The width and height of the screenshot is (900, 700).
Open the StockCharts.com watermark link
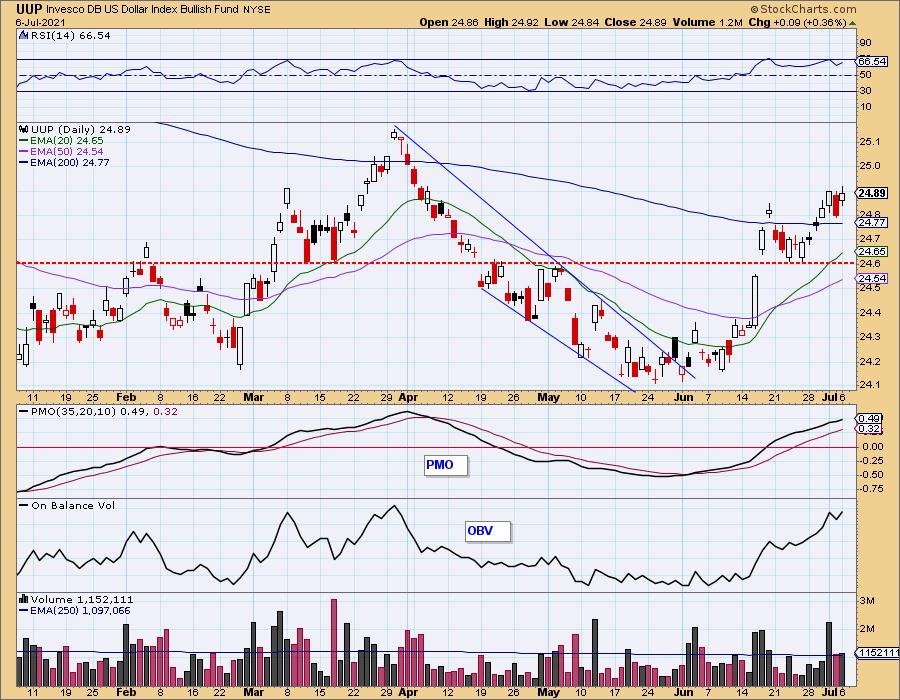803,9
